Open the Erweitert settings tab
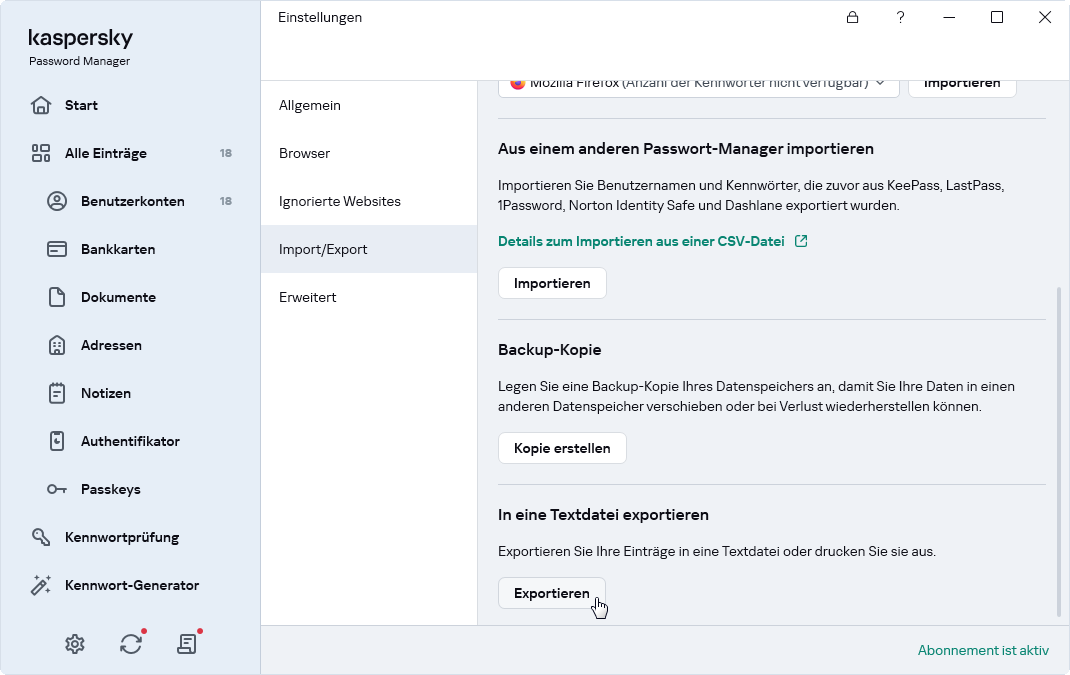 (308, 297)
